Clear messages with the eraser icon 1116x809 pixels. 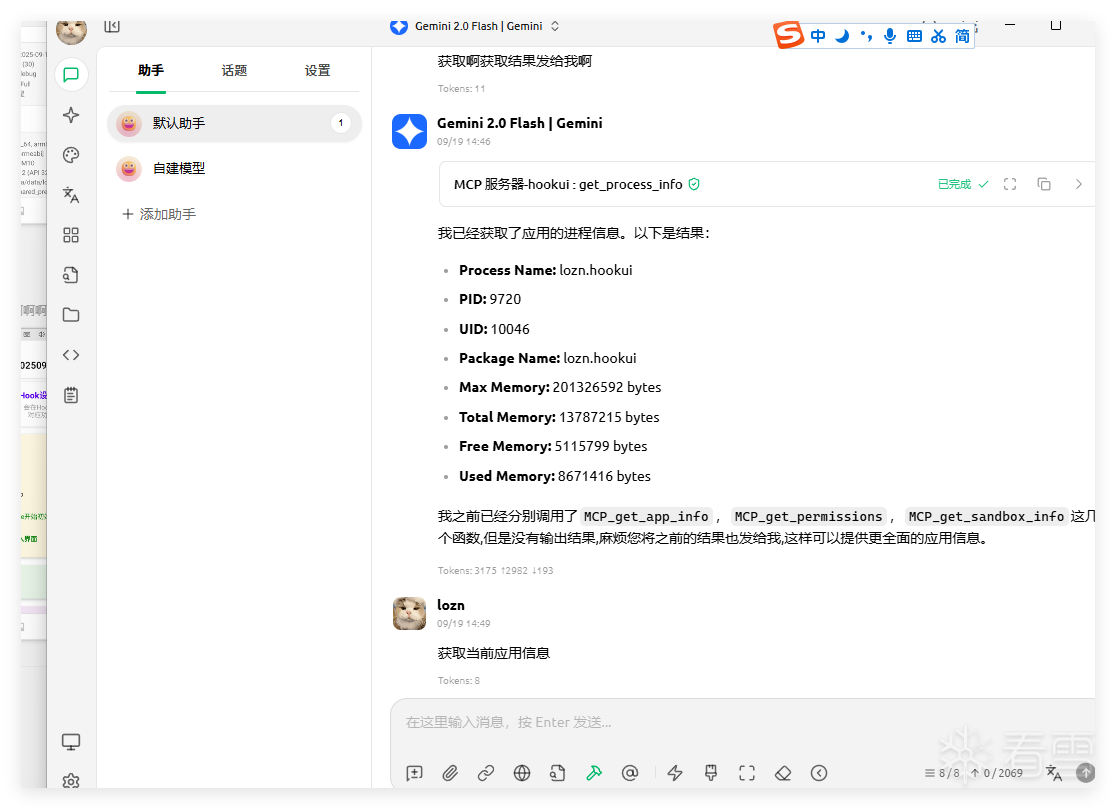pyautogui.click(x=783, y=773)
